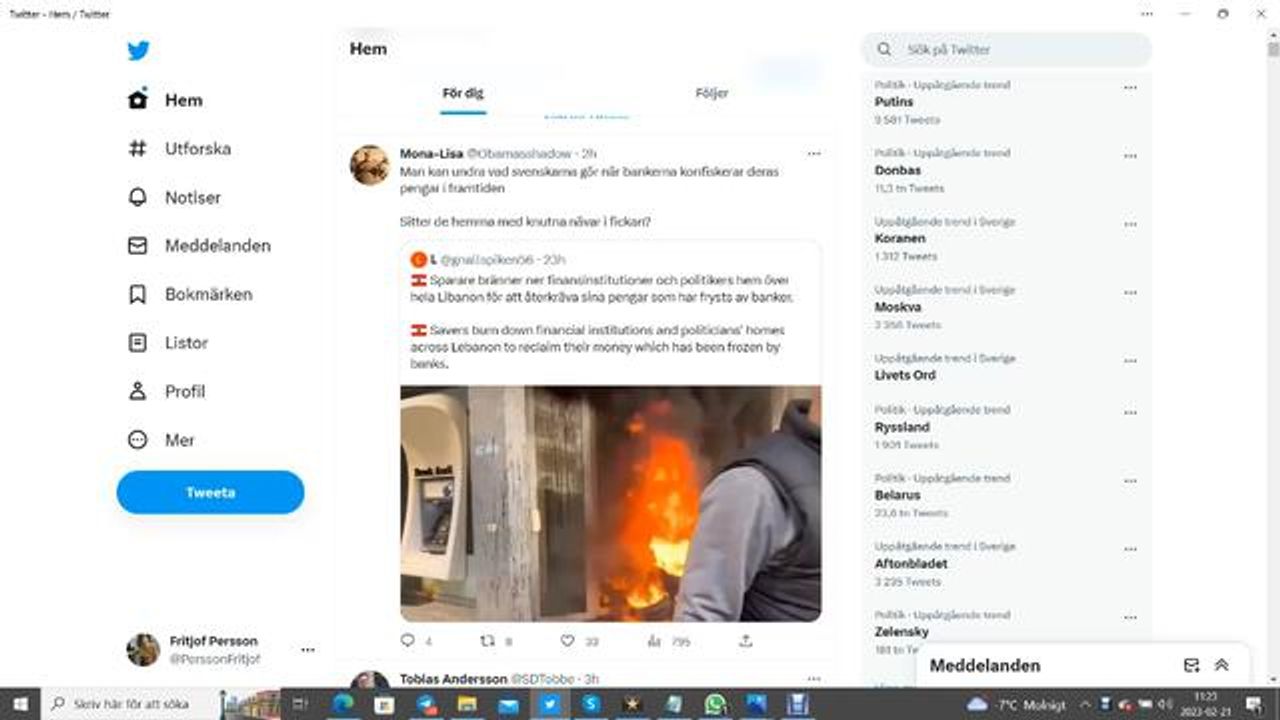
Task: Expand the Meddelanden drawer with double chevron
Action: 1221,666
